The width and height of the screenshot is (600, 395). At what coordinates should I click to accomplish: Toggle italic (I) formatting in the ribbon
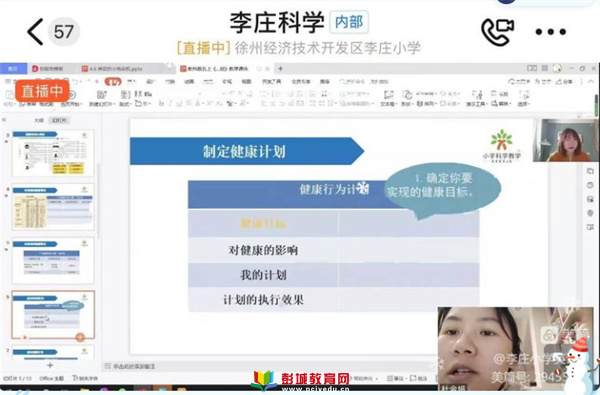pos(171,103)
